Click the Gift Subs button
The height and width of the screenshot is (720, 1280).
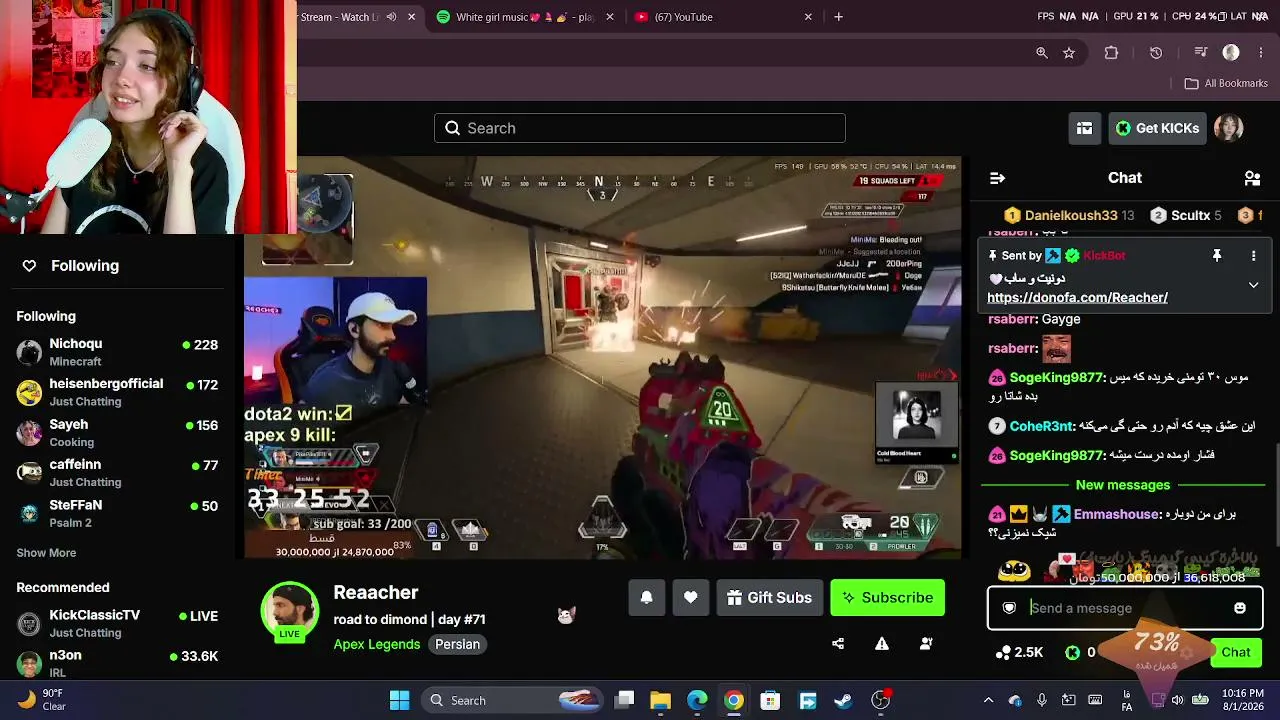tap(769, 598)
